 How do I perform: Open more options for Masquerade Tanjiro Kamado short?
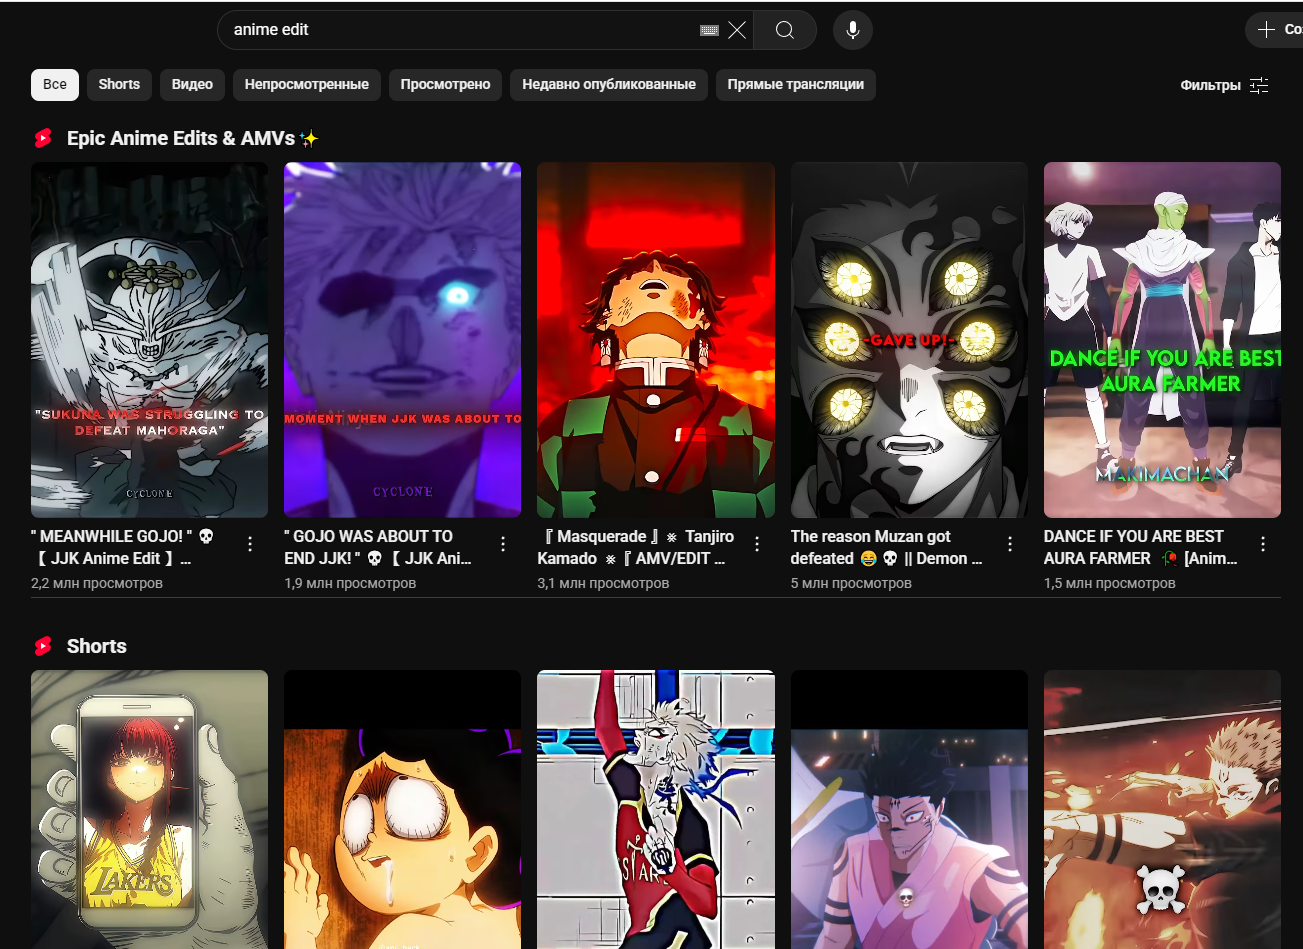[757, 544]
